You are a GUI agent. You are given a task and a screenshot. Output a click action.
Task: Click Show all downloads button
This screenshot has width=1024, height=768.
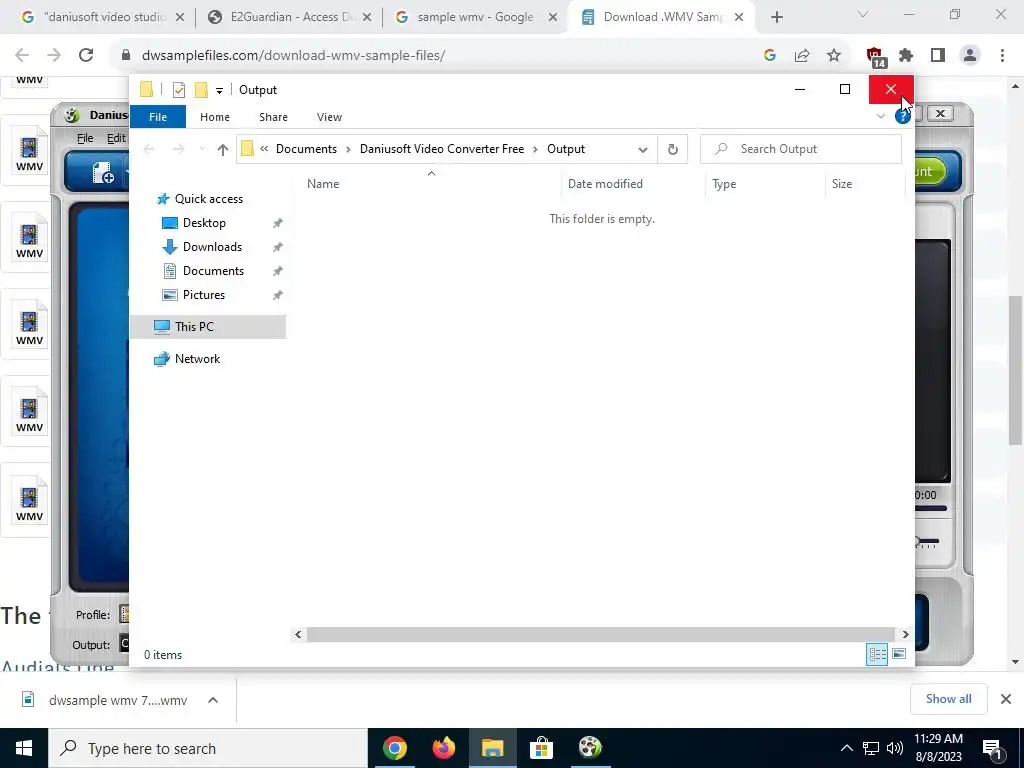(948, 699)
